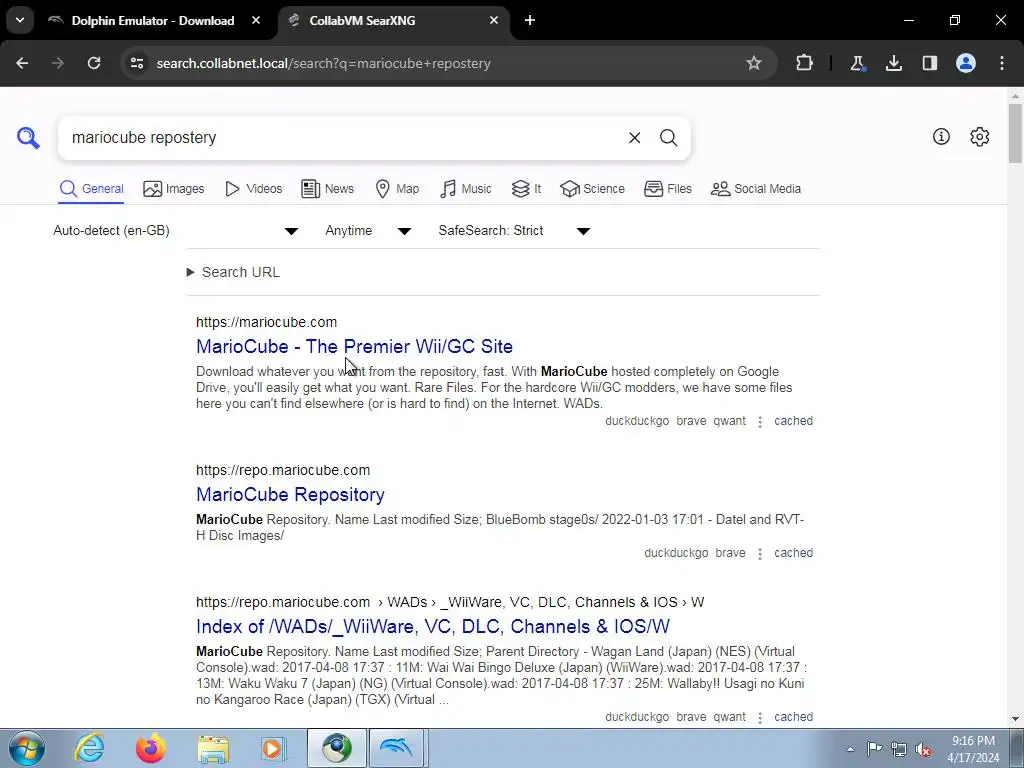Click the muted volume tray icon

[x=923, y=749]
